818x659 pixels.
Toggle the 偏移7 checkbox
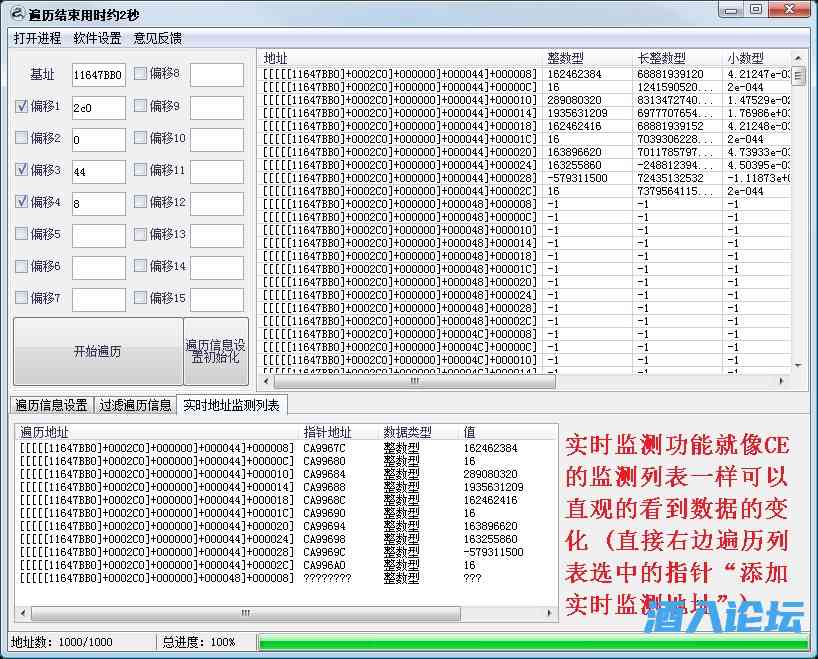click(23, 299)
